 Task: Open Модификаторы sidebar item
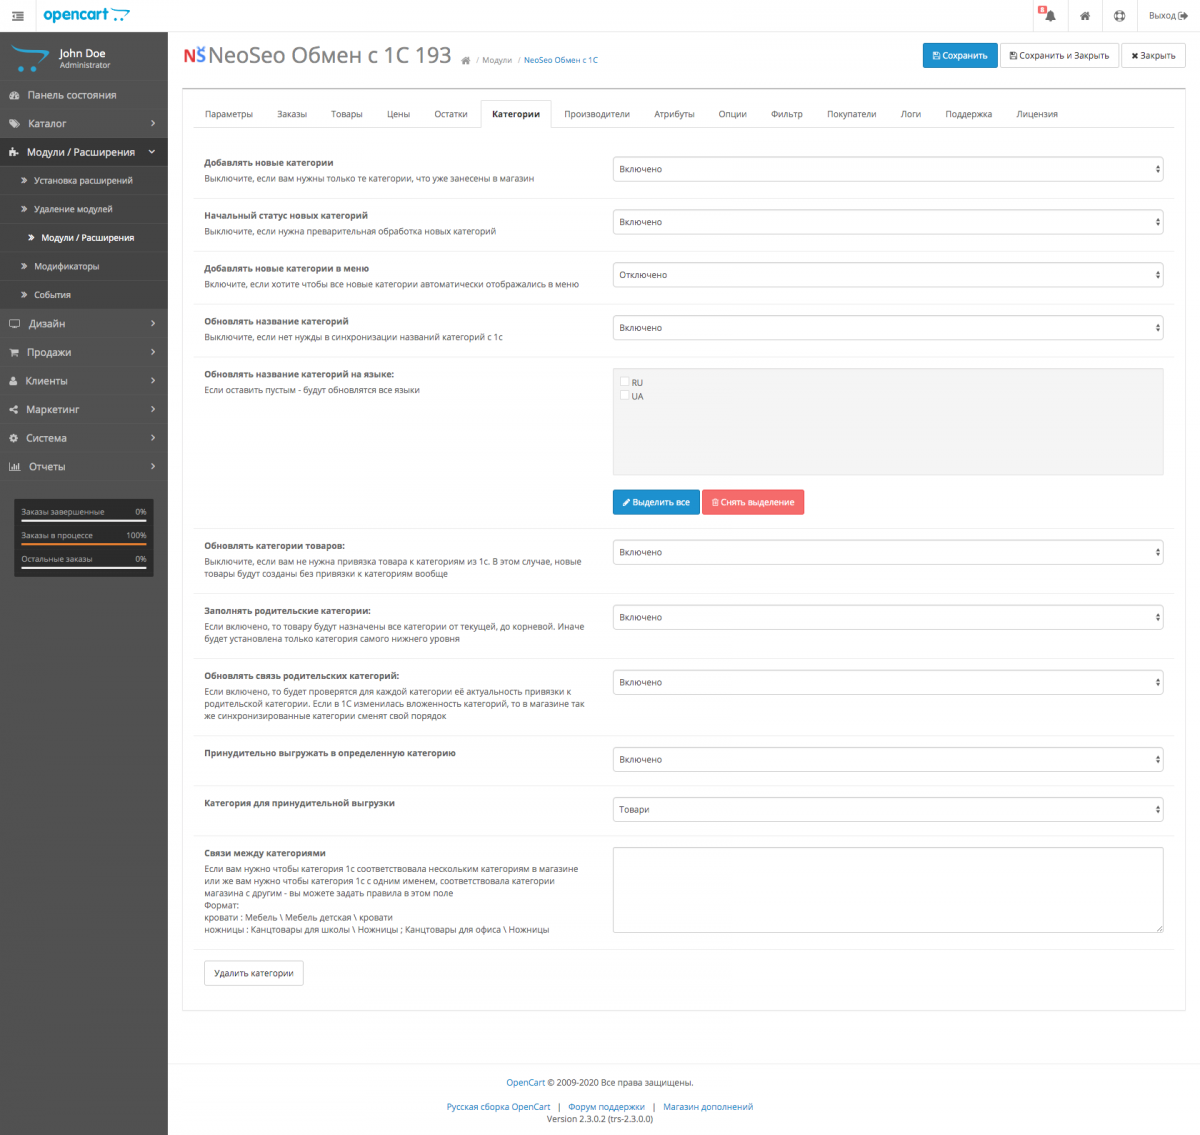[x=84, y=267]
